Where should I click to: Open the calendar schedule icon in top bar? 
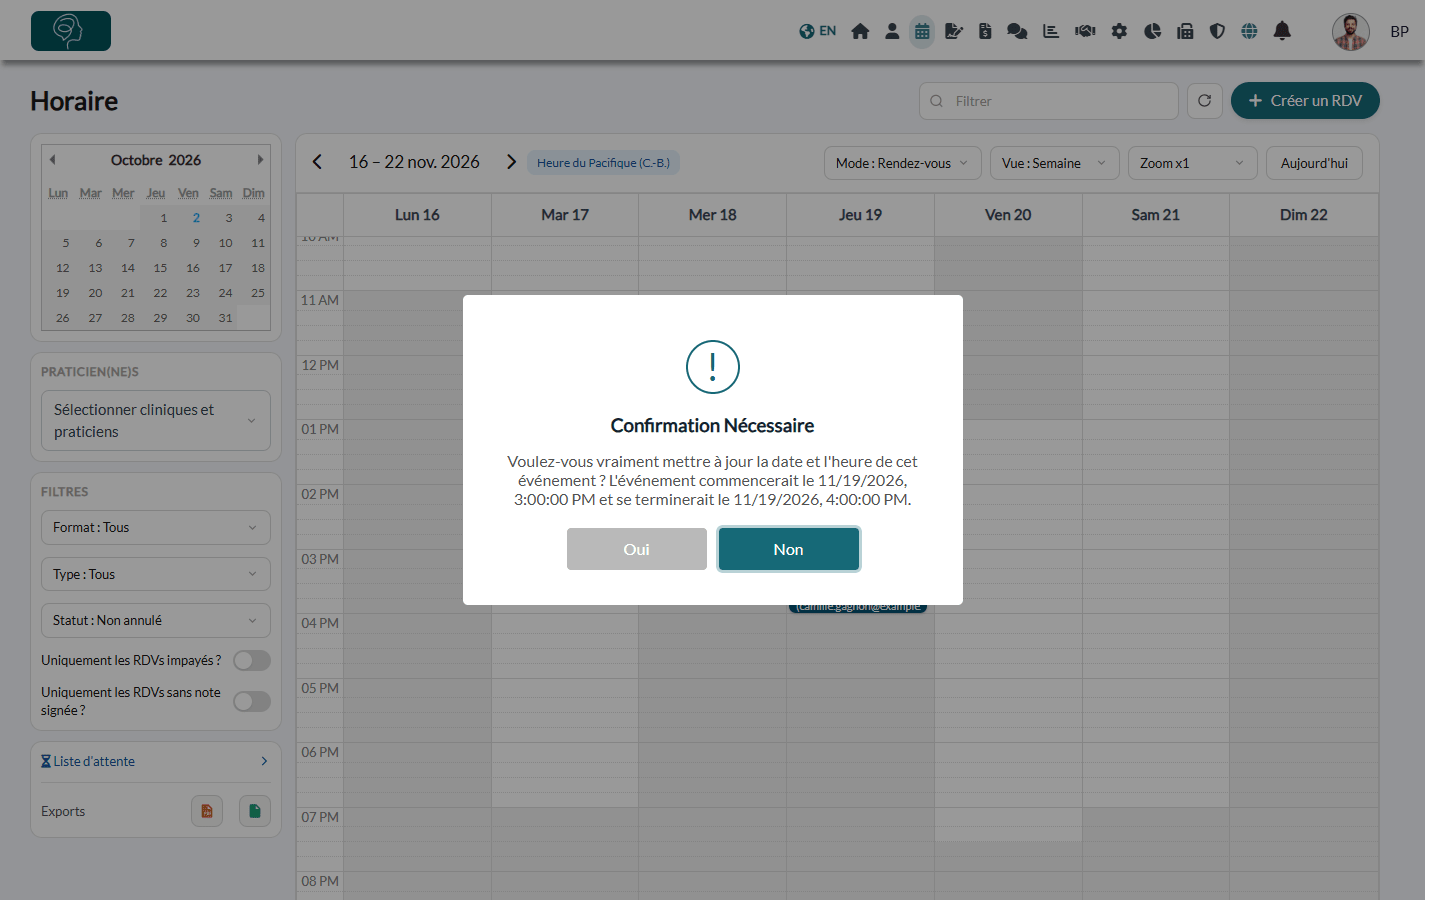point(922,31)
